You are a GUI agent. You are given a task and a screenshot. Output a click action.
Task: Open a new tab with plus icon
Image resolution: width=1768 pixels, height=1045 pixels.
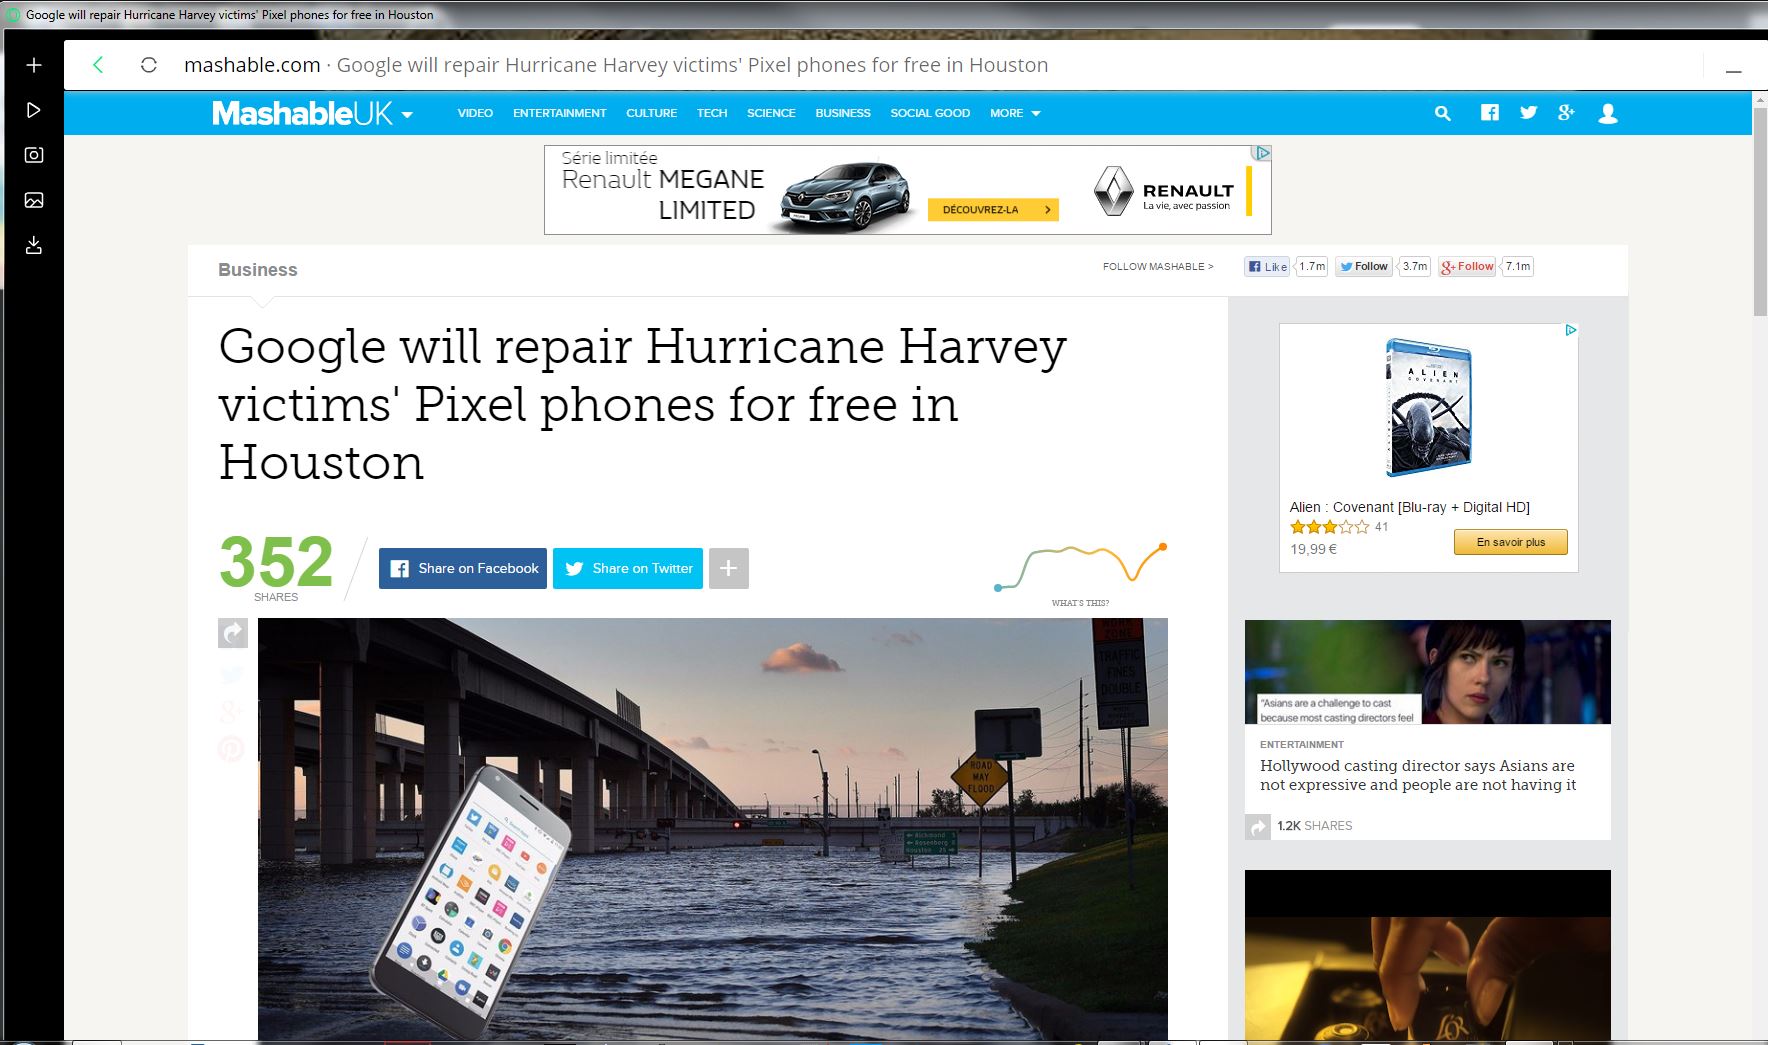click(x=34, y=65)
